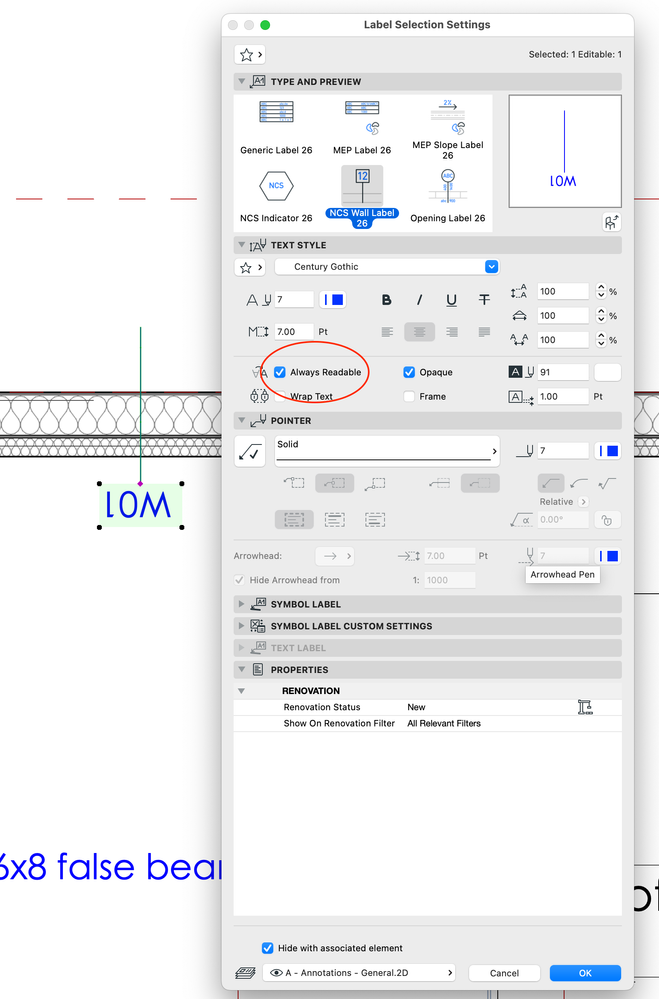Toggle Bold text formatting

(x=386, y=300)
